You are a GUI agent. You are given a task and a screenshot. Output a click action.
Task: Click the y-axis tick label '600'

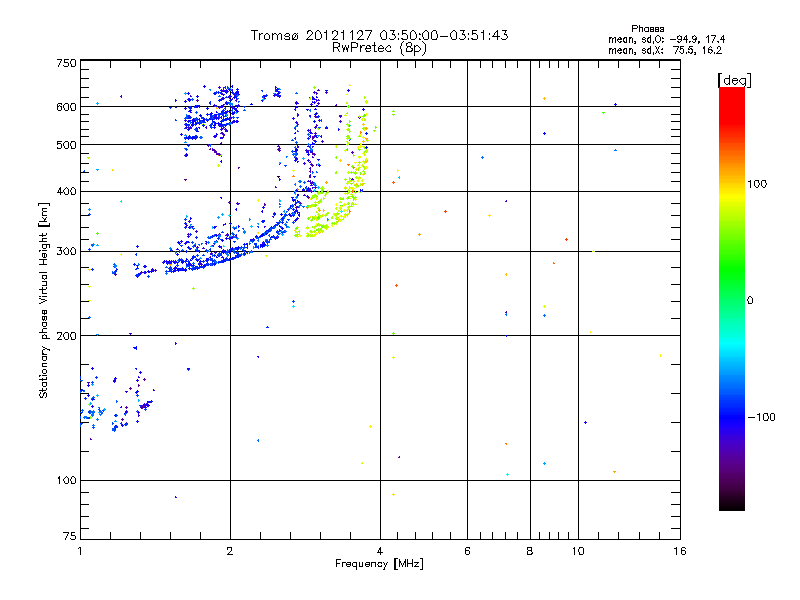coord(66,107)
